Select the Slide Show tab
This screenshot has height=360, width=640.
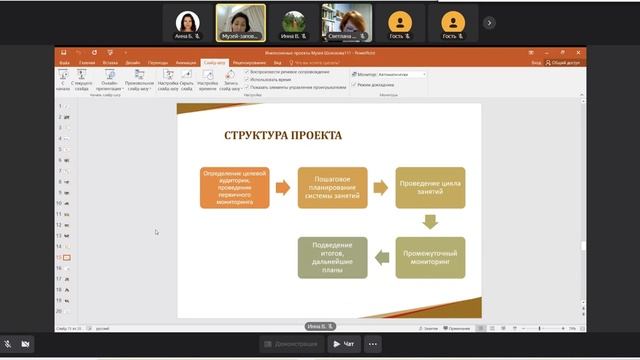tap(215, 63)
